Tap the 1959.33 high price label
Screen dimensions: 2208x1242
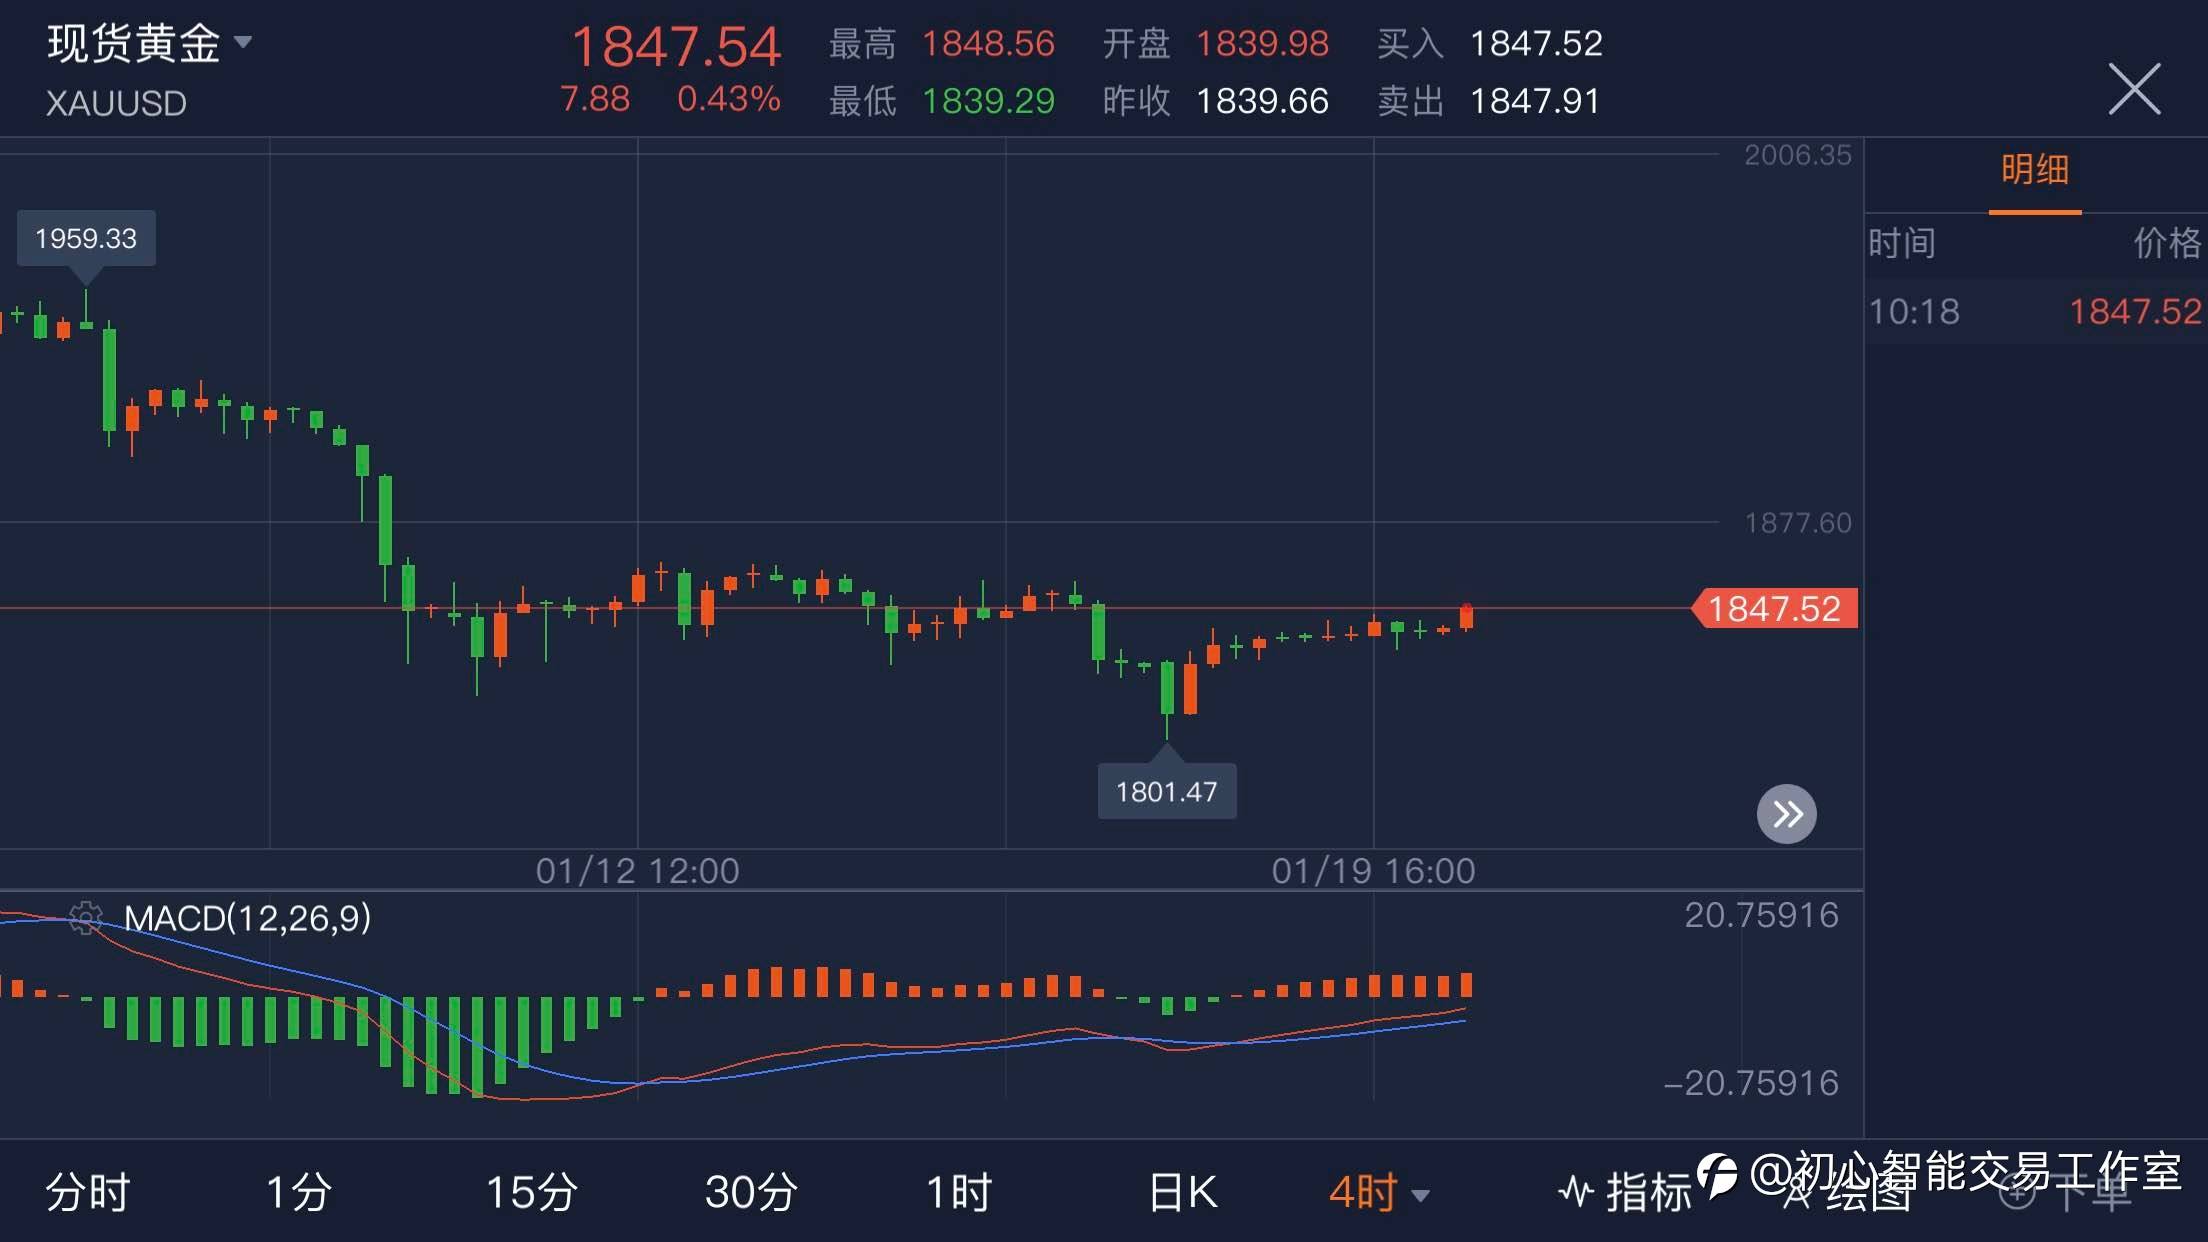[x=86, y=238]
